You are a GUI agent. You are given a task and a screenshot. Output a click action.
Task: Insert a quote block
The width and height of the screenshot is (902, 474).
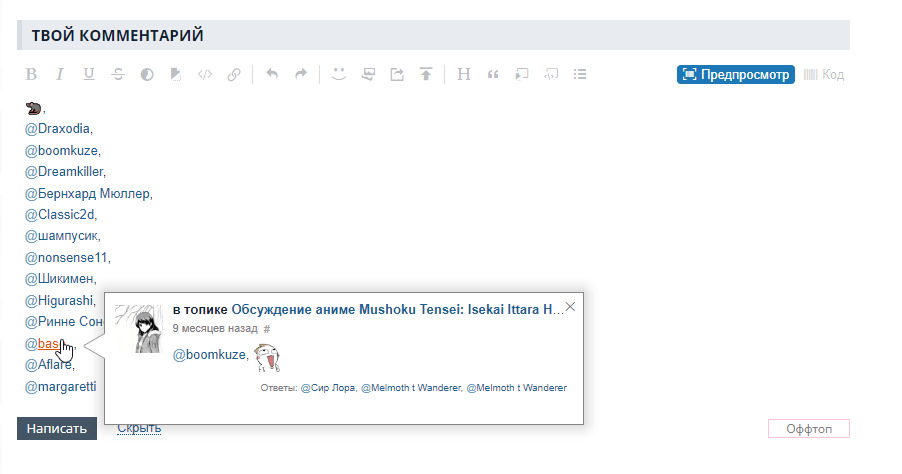pyautogui.click(x=493, y=74)
